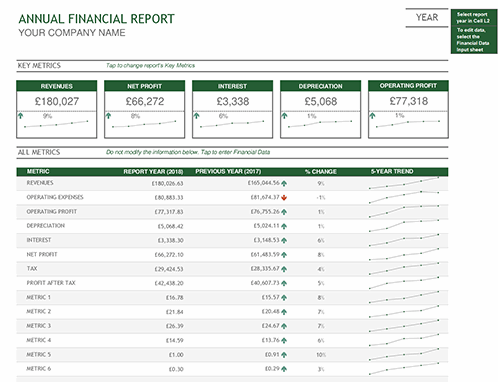Image resolution: width=498 pixels, height=382 pixels.
Task: Click the up arrow in Metric 3 row
Action: click(284, 326)
